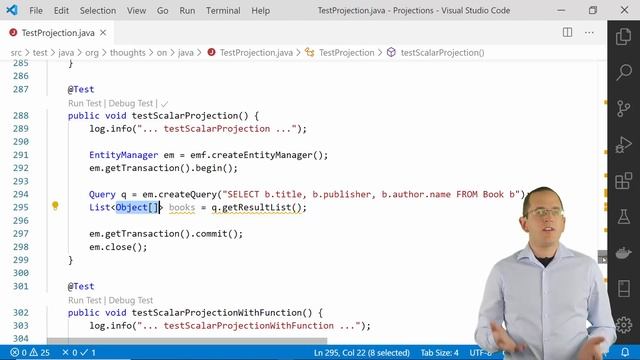
Task: Click Run Test above testScalarProjectionWithFunction
Action: pyautogui.click(x=84, y=300)
